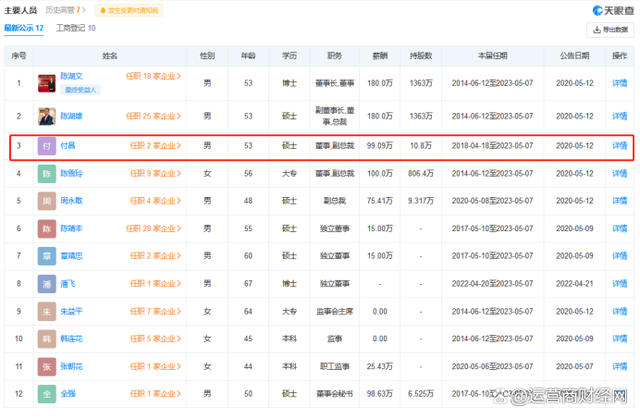
Task: Select the 2022-04-21 announcement date cell
Action: coord(574,284)
